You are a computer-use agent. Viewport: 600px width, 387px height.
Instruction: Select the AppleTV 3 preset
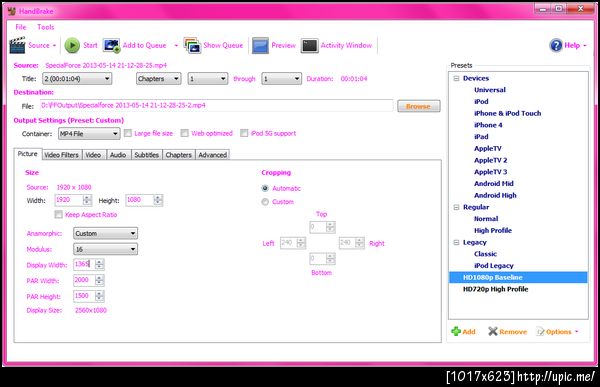[x=491, y=172]
